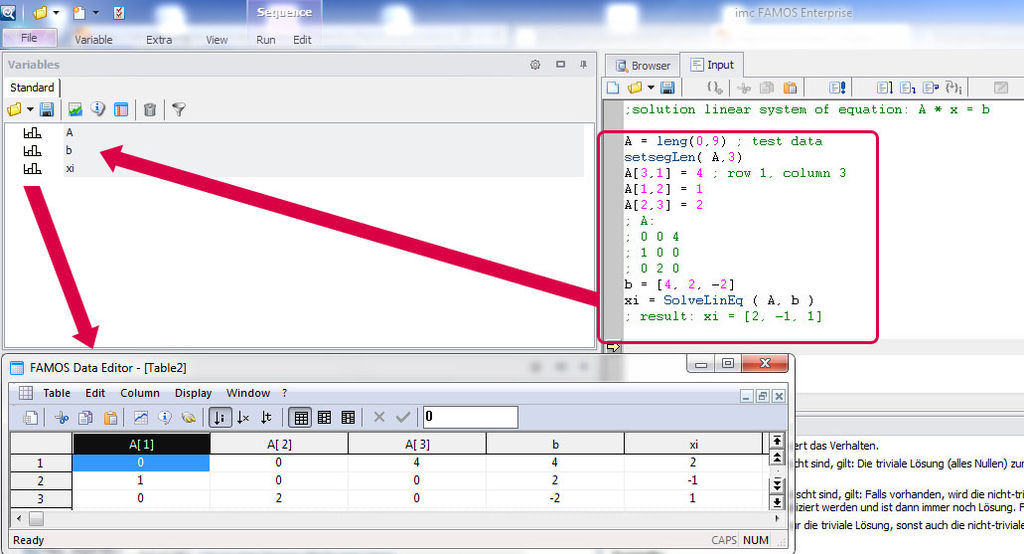Create a new sequence with the blank page icon
1024x554 pixels.
point(613,88)
